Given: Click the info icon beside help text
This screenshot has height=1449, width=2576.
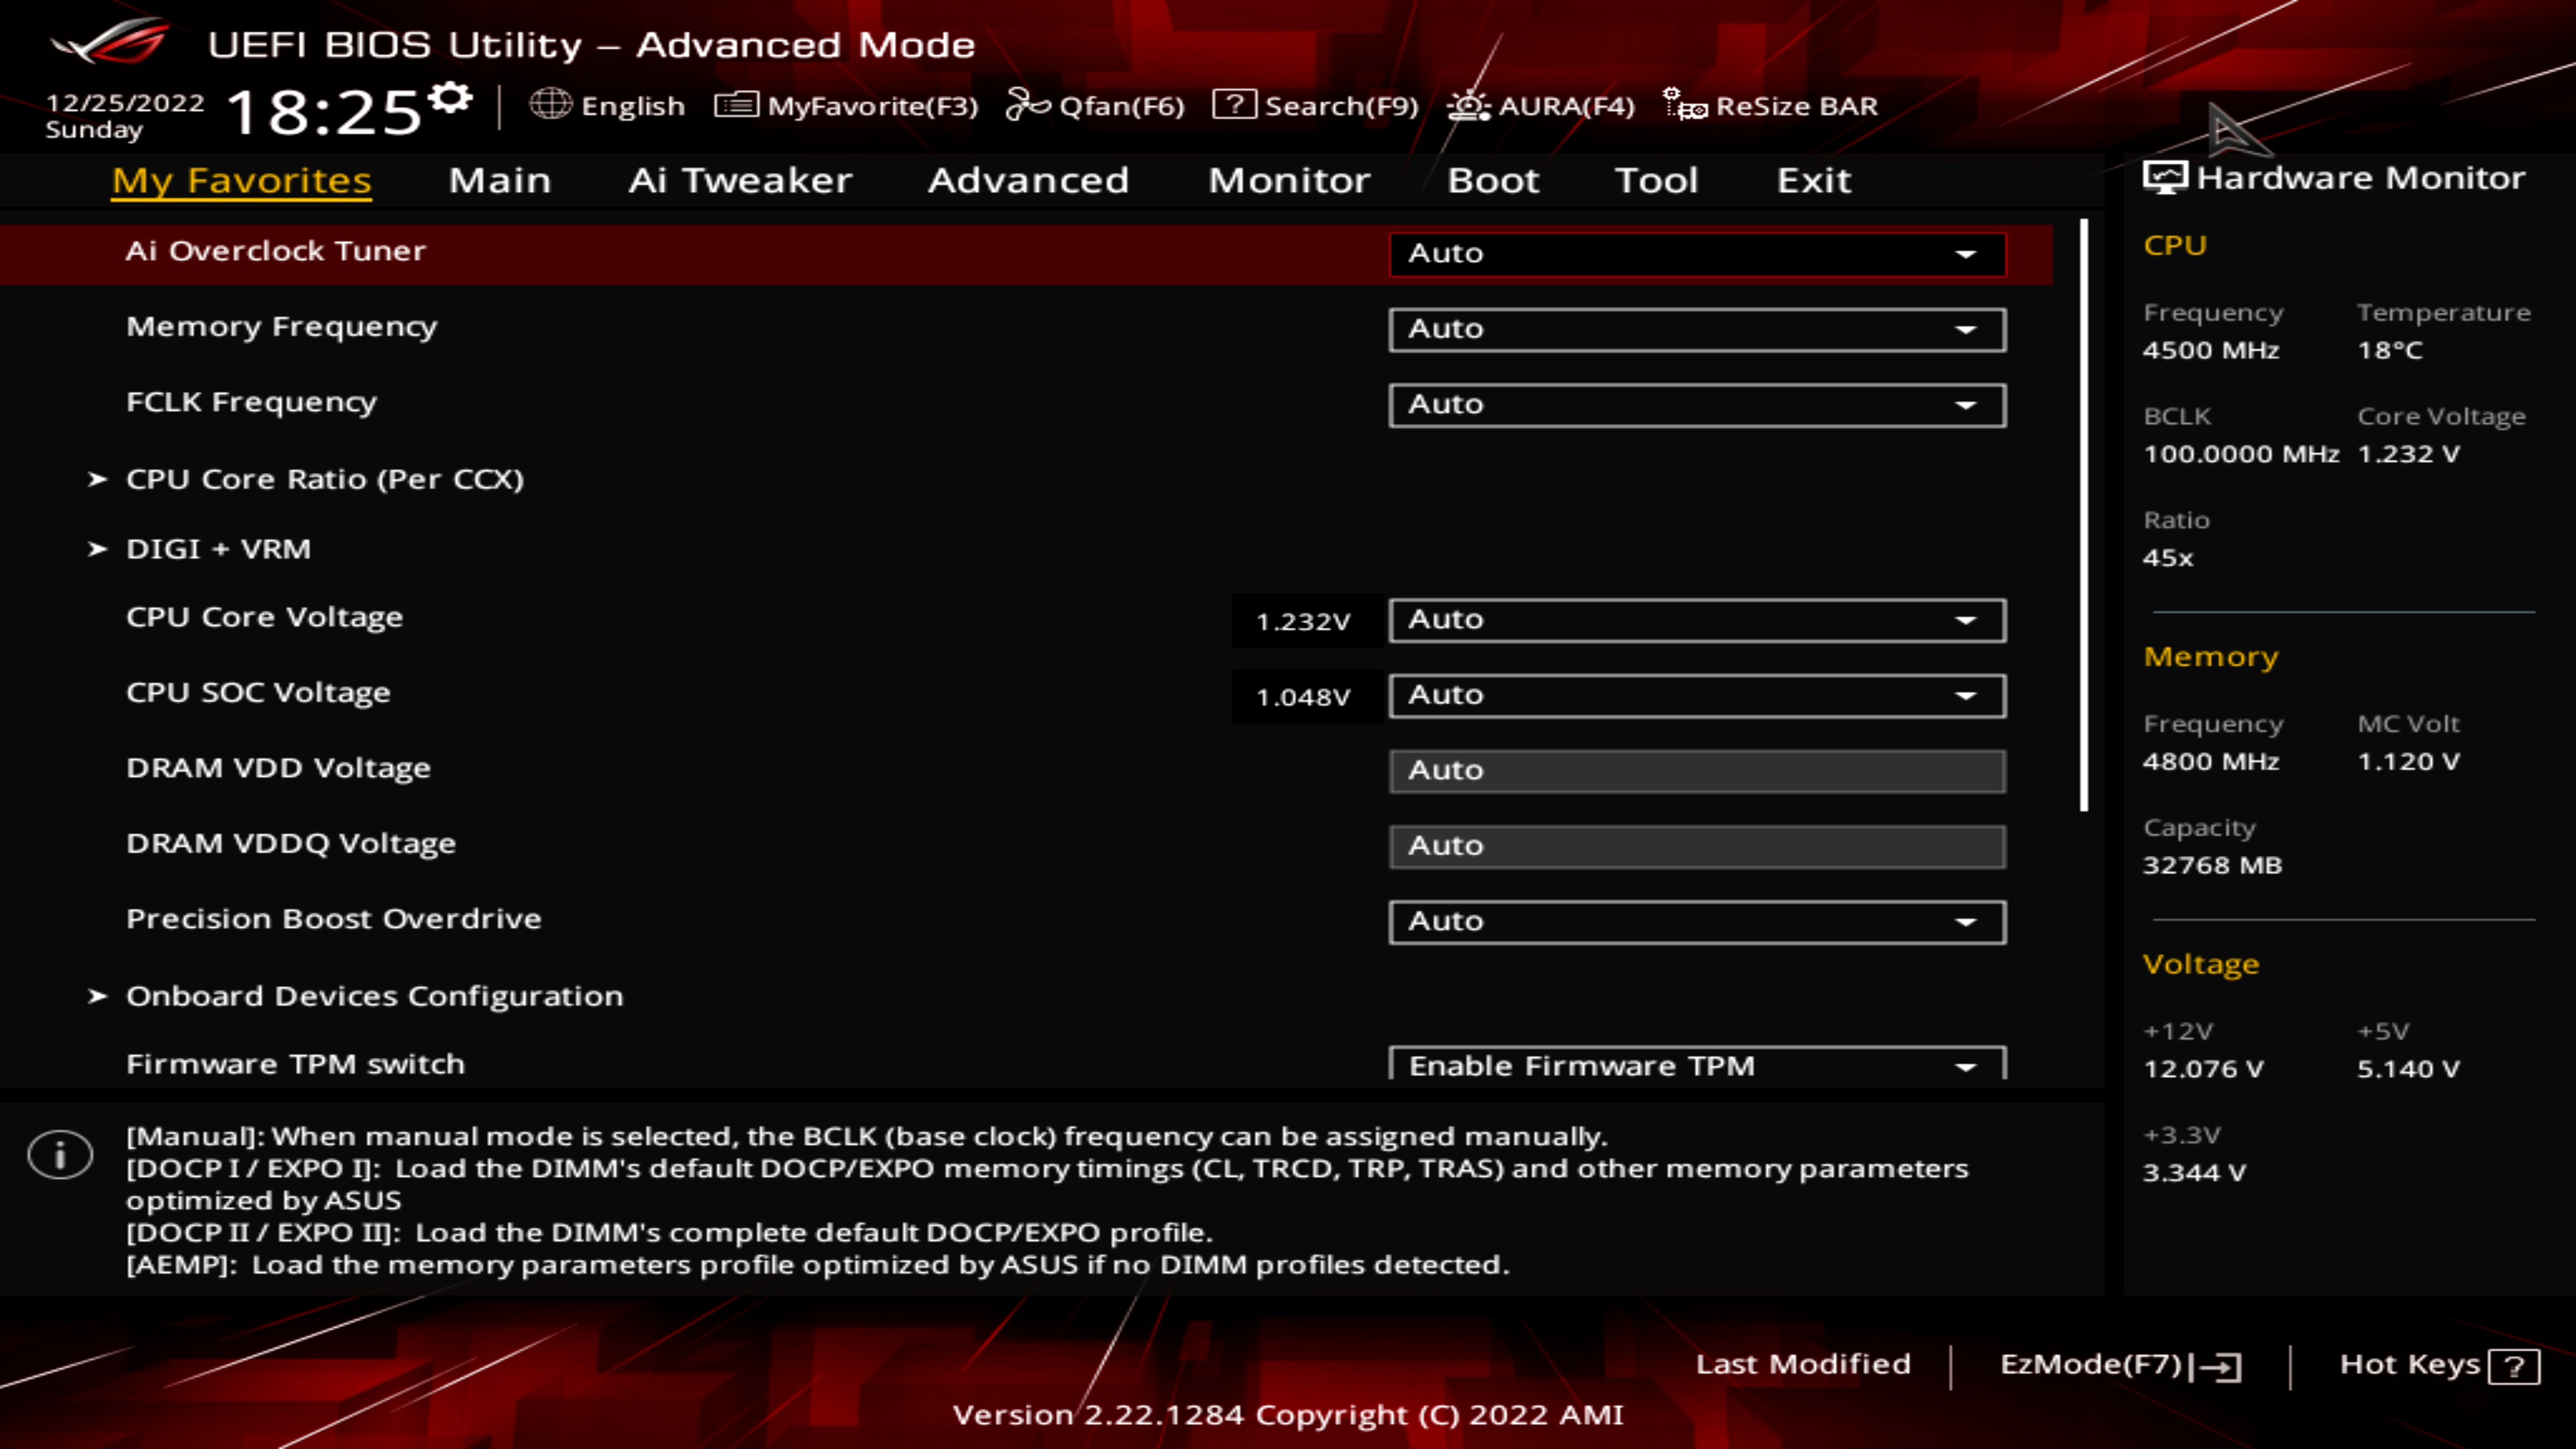Looking at the screenshot, I should pyautogui.click(x=60, y=1155).
